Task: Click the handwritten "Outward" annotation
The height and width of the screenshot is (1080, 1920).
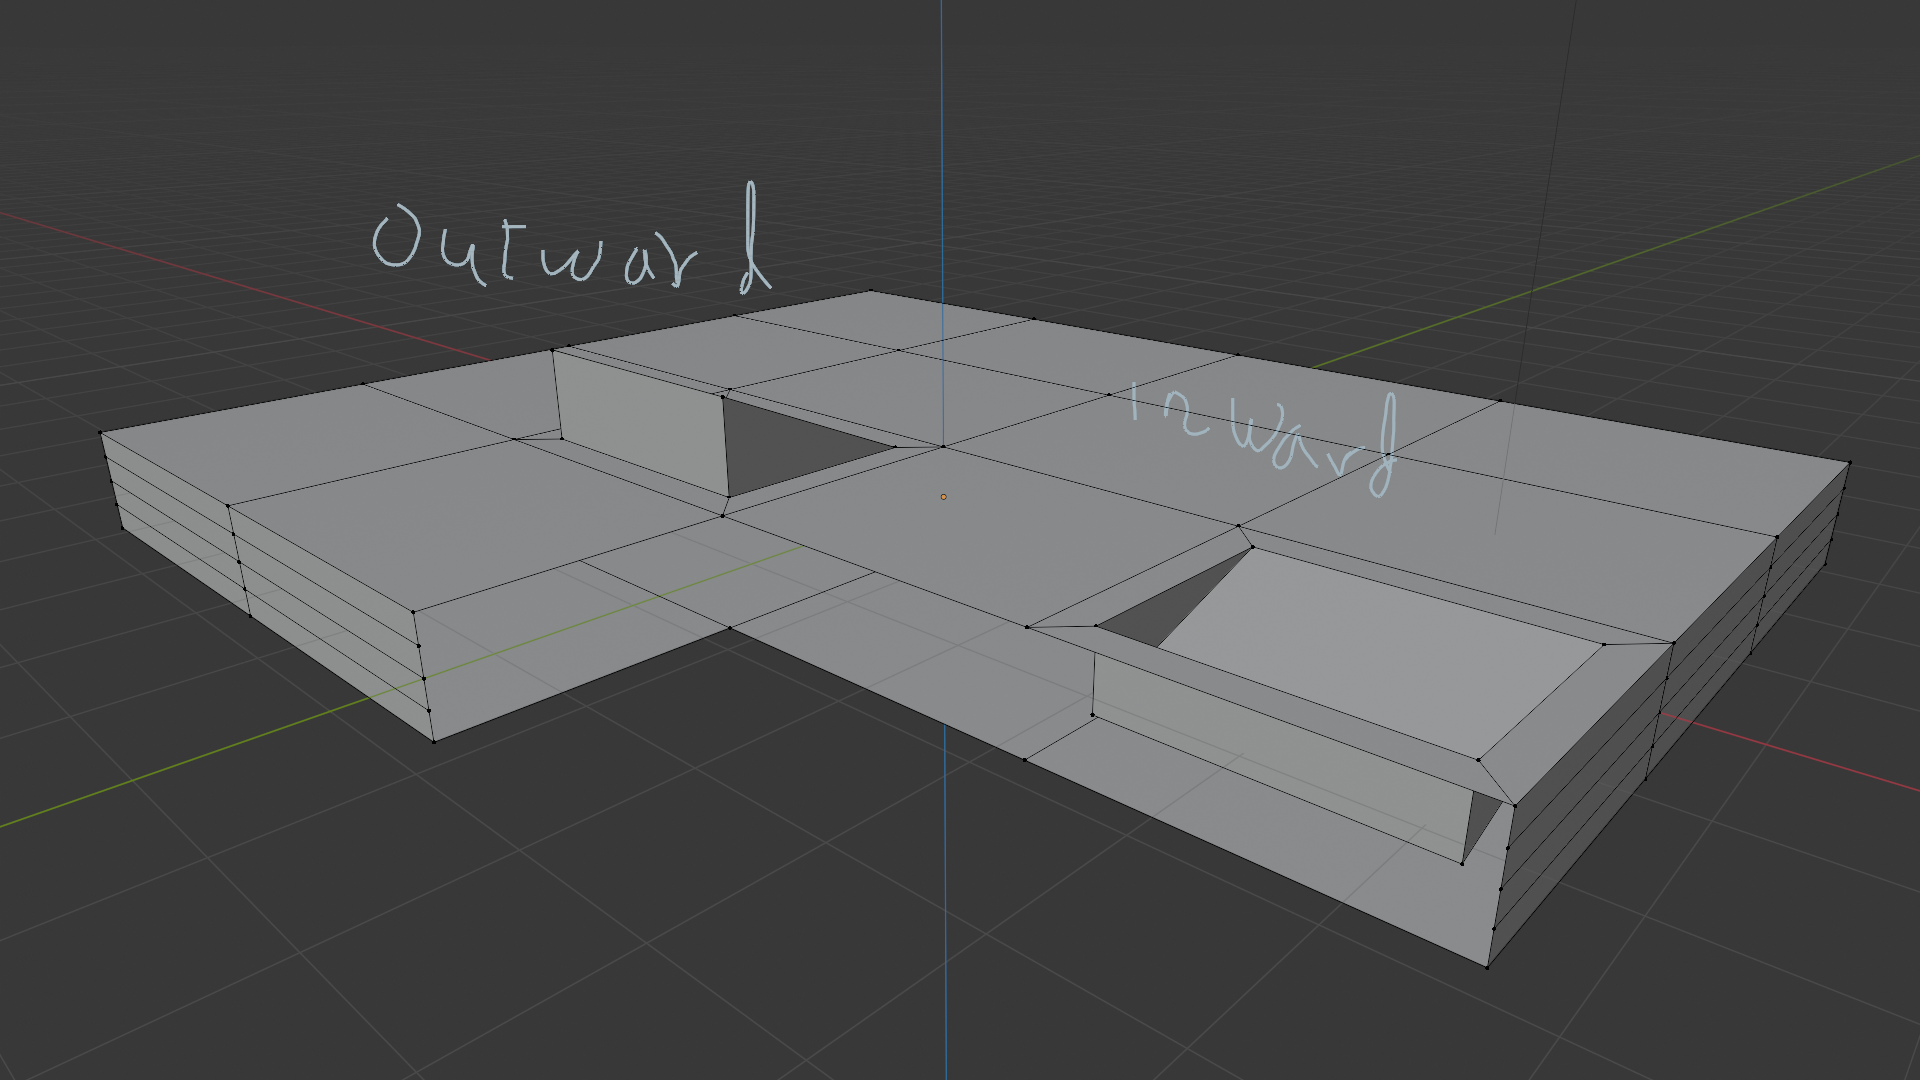Action: [572, 240]
